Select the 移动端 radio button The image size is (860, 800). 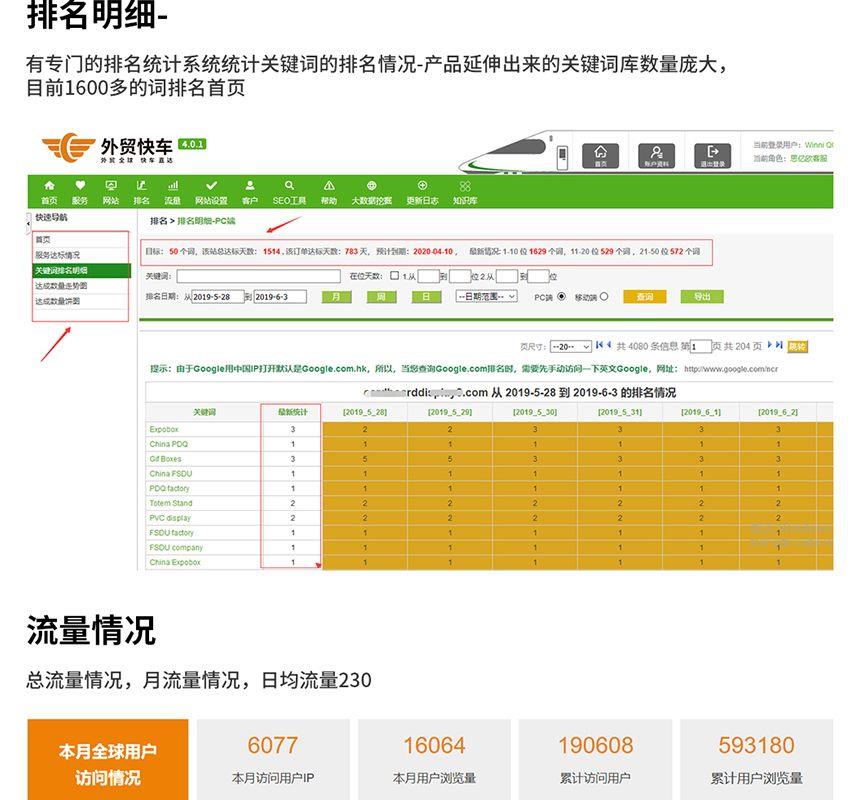click(x=603, y=297)
